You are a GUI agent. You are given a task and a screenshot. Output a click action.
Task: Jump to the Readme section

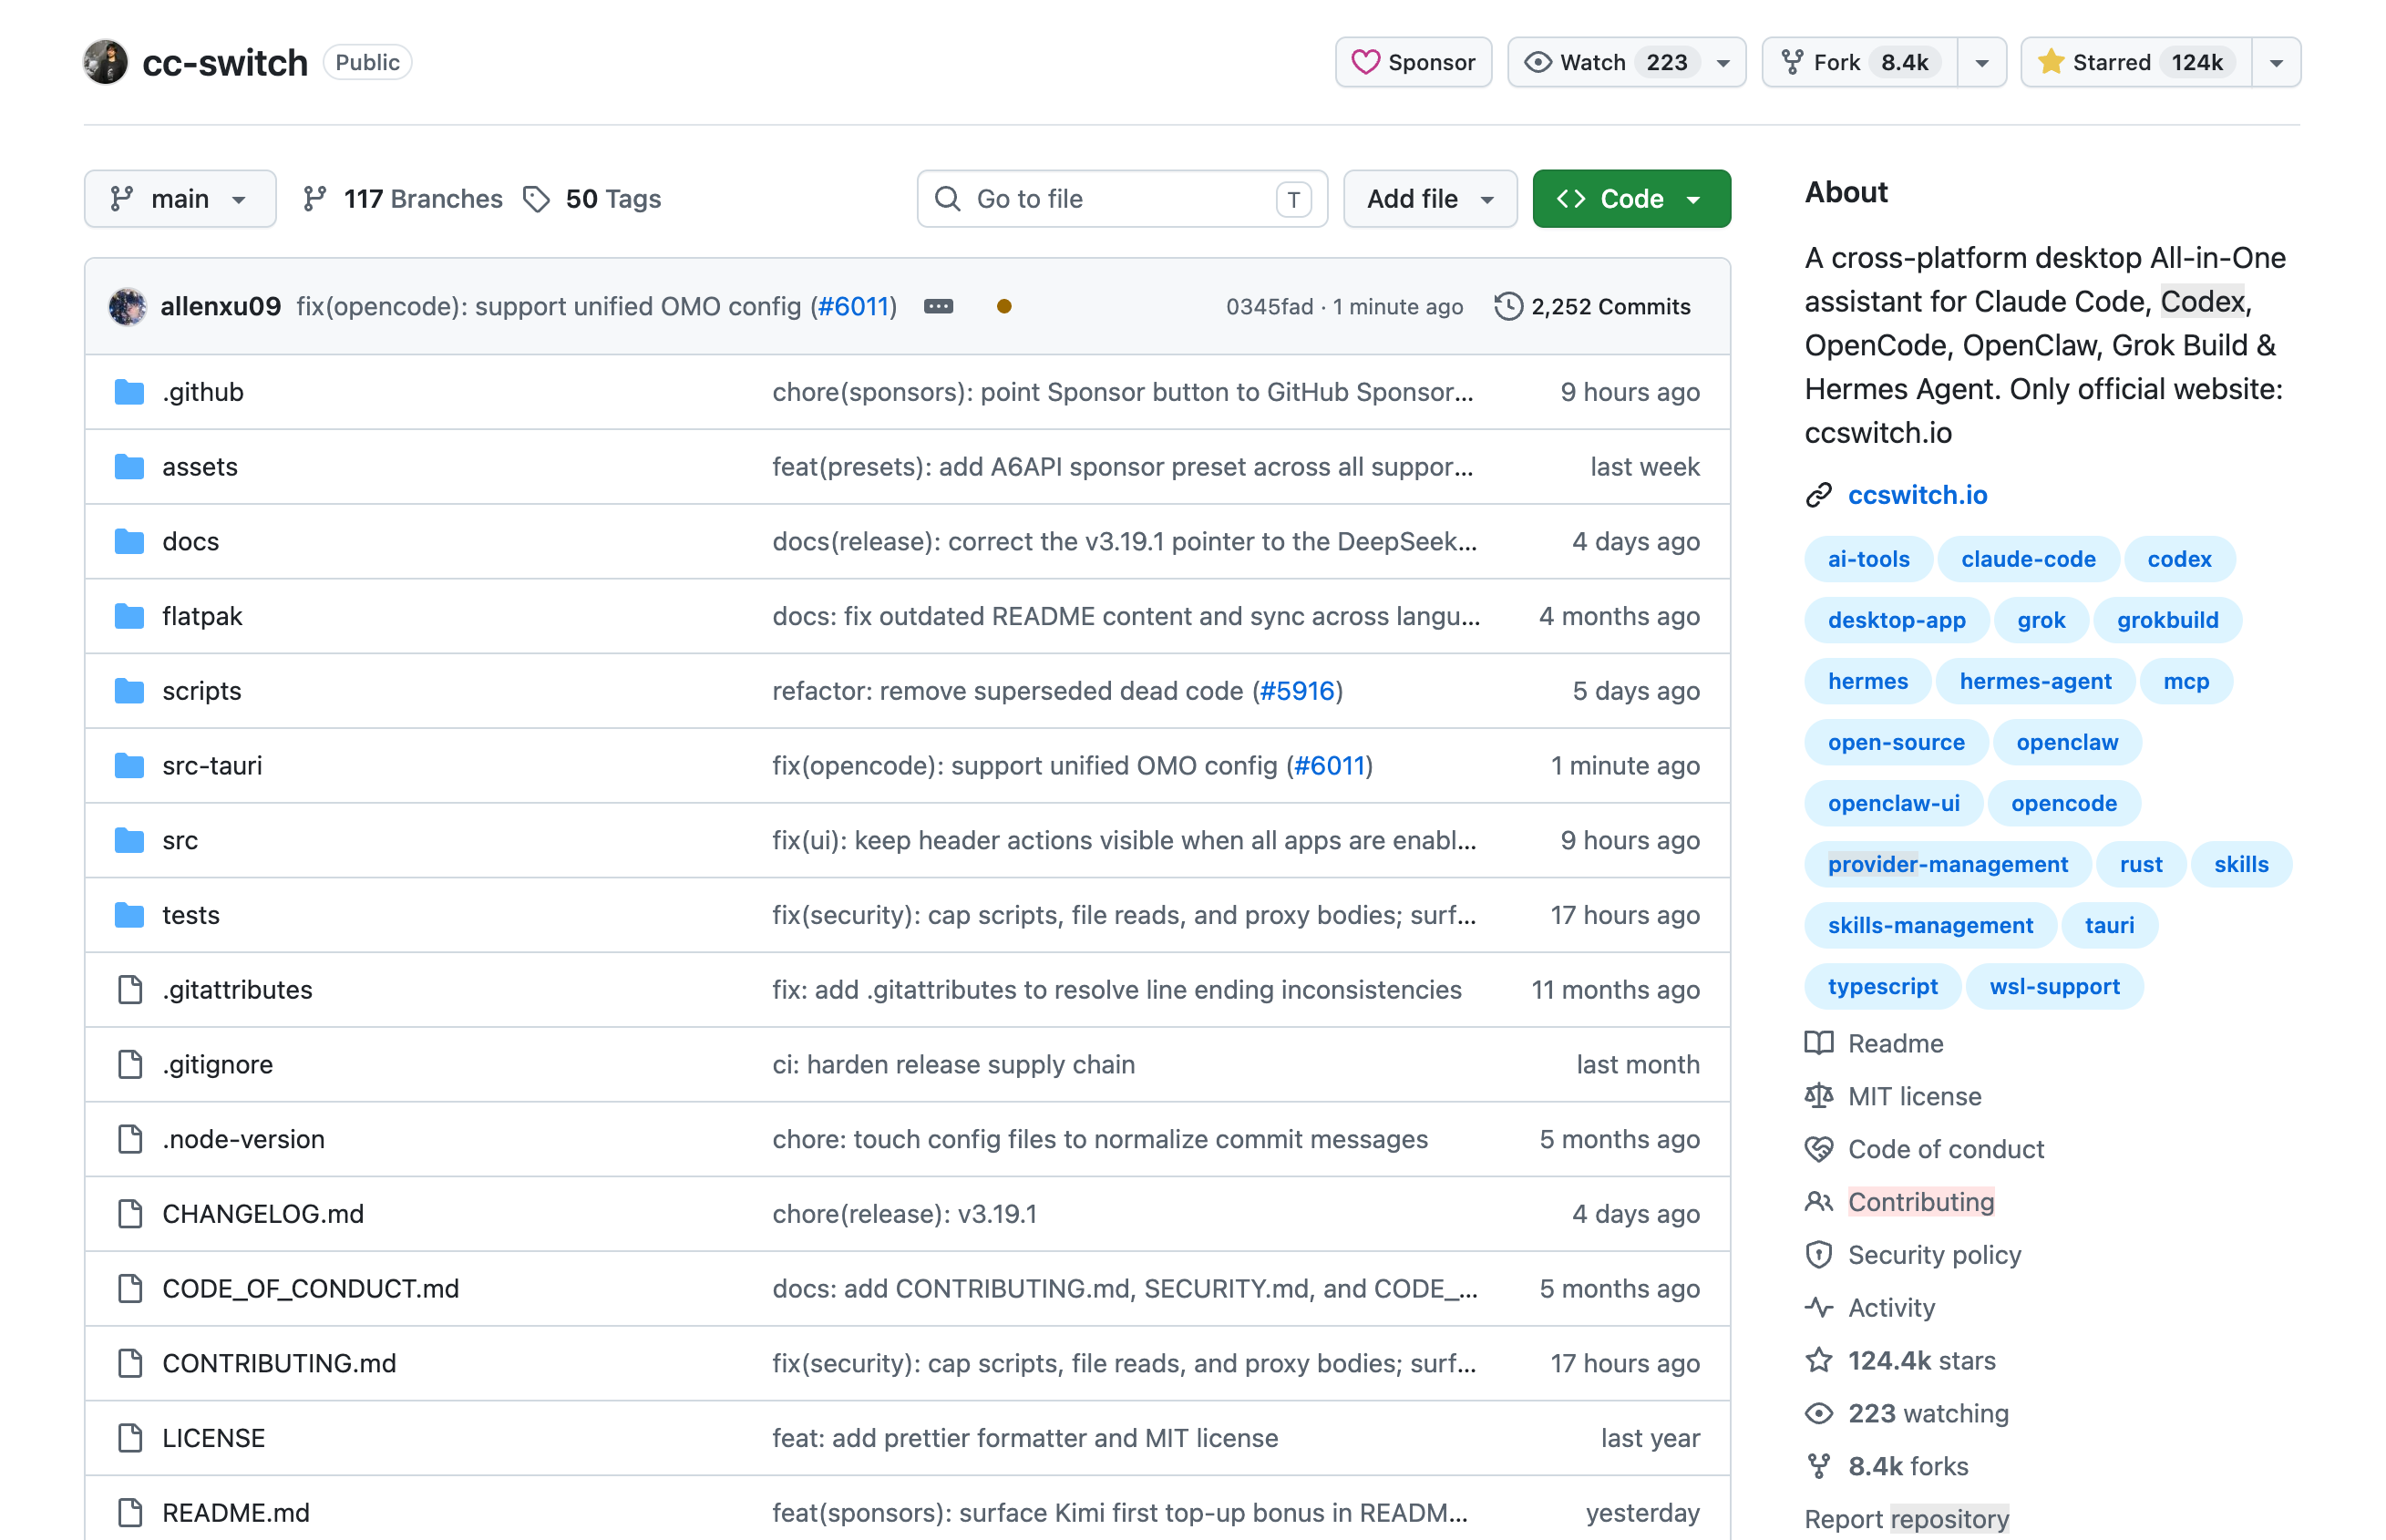1875,1043
